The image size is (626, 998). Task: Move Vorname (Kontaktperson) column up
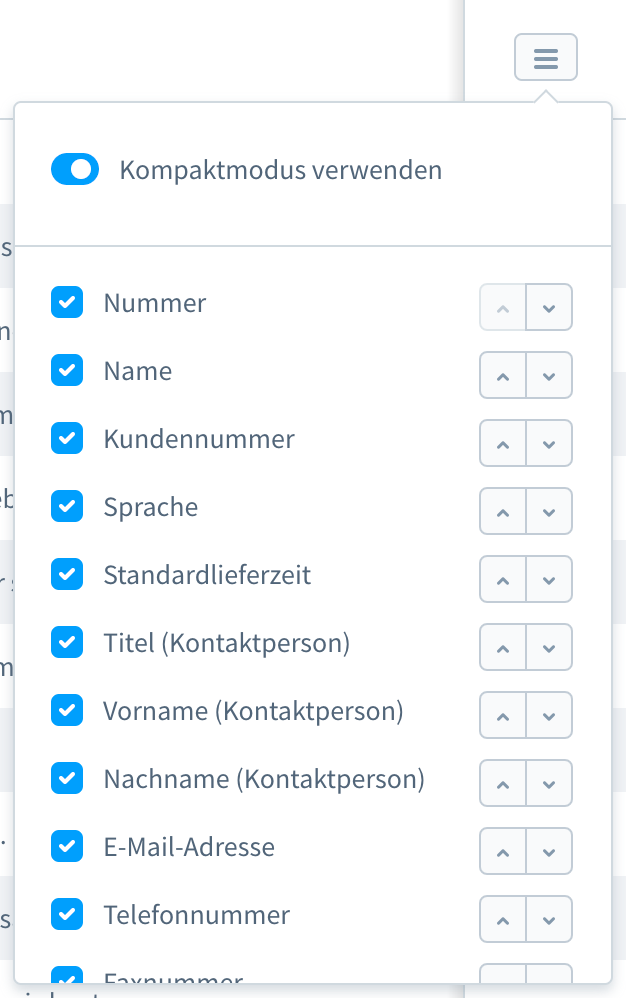502,715
